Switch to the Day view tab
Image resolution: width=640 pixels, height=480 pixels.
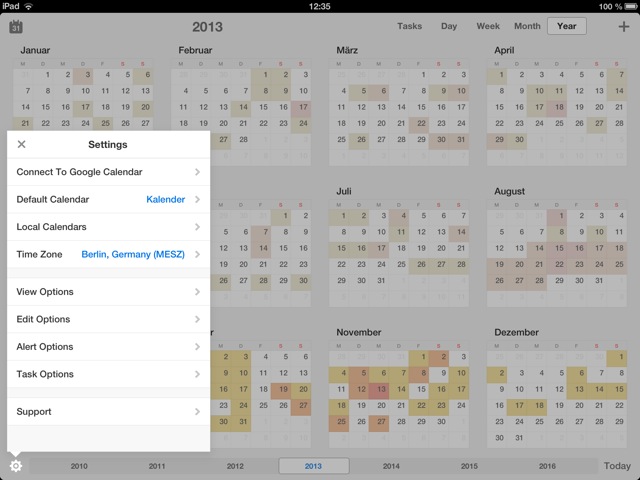[449, 26]
